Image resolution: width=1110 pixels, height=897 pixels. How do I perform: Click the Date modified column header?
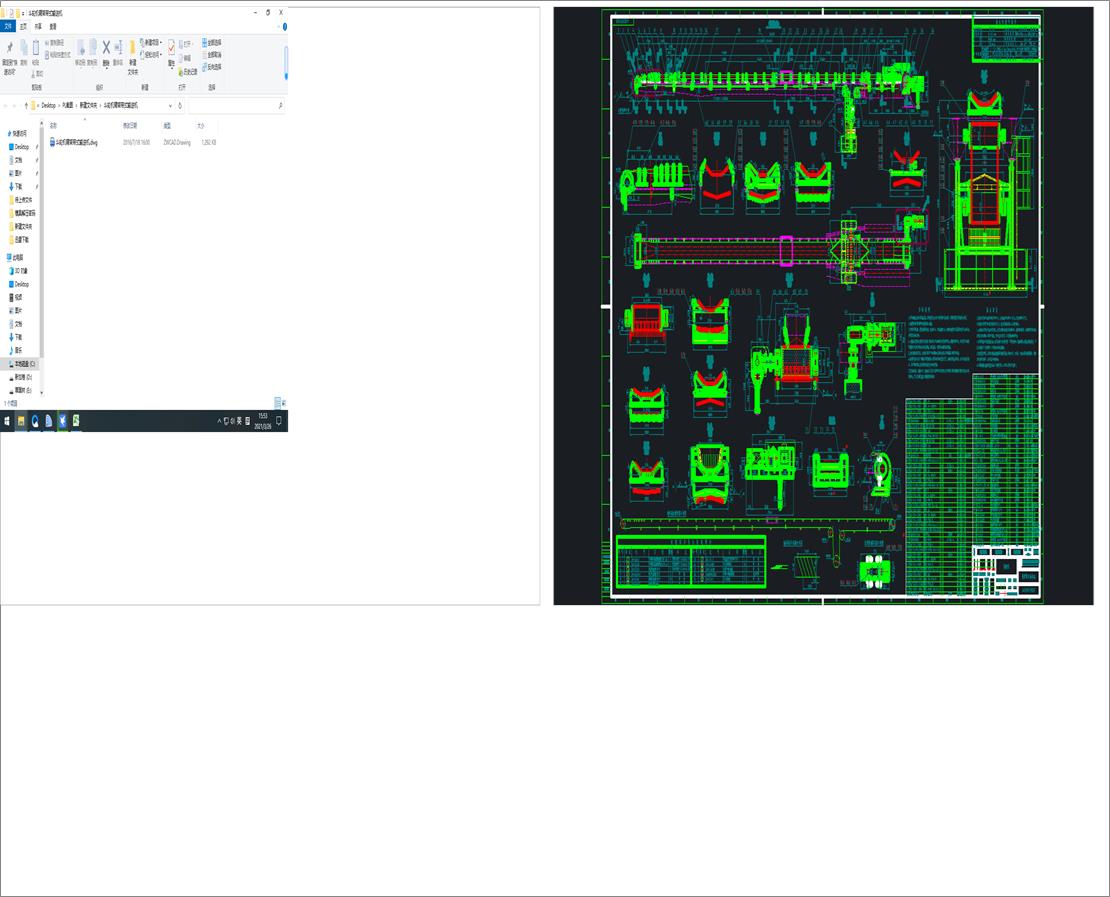coord(130,125)
